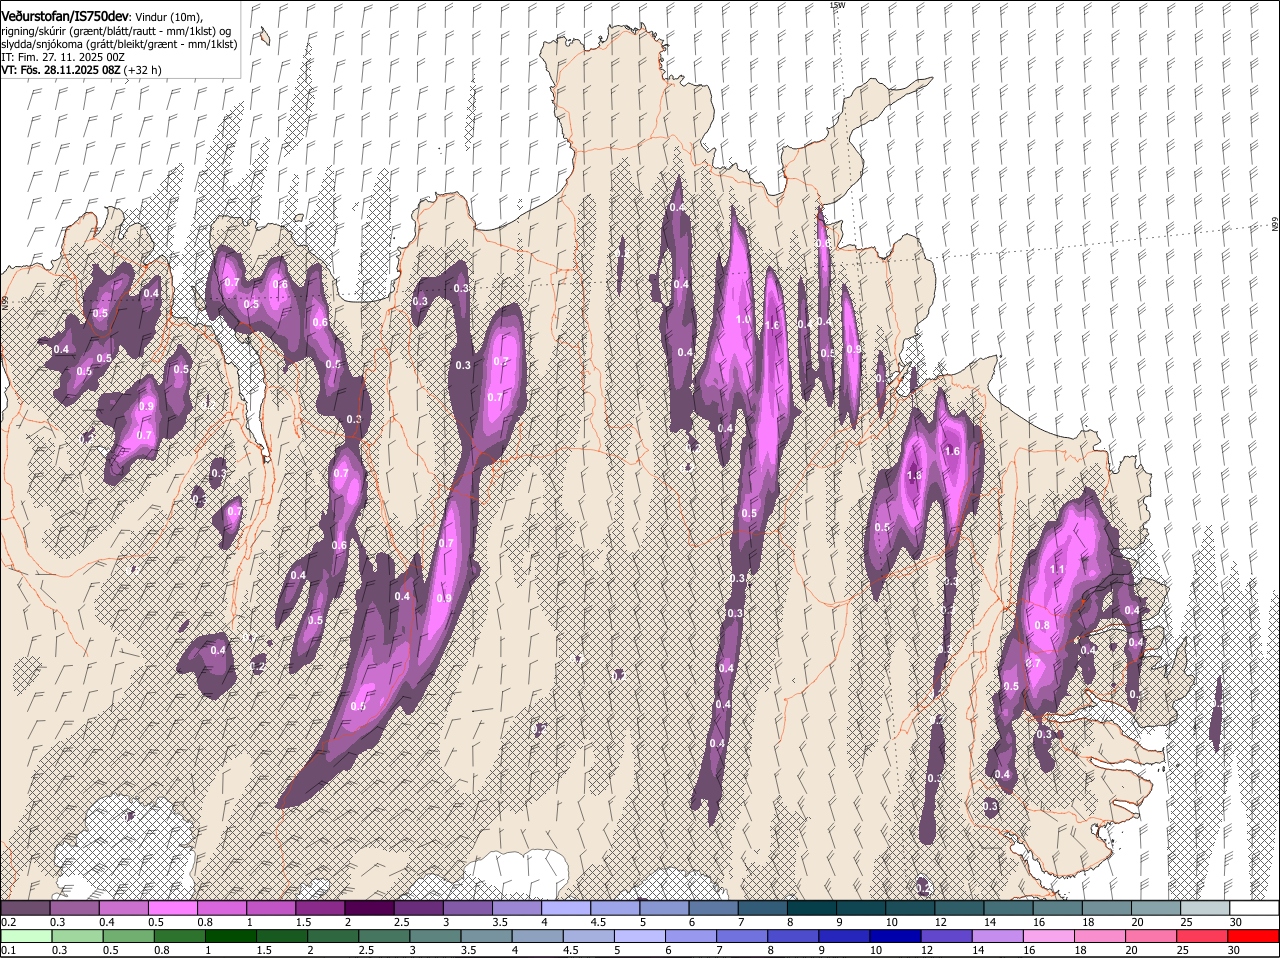
Task: Pick the lower scale green swatch starting at 0.5
Action: [x=129, y=937]
